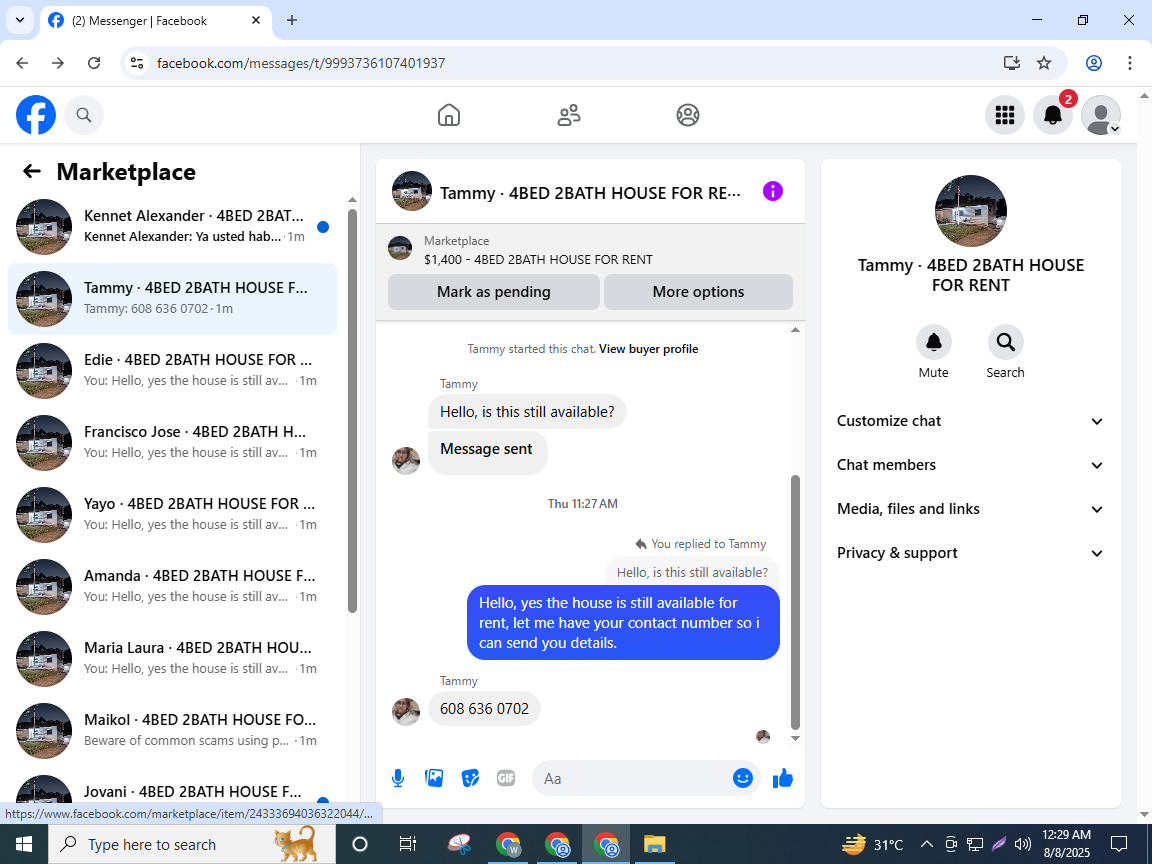Open the Facebook menu grid icon
The image size is (1152, 864).
(1004, 115)
